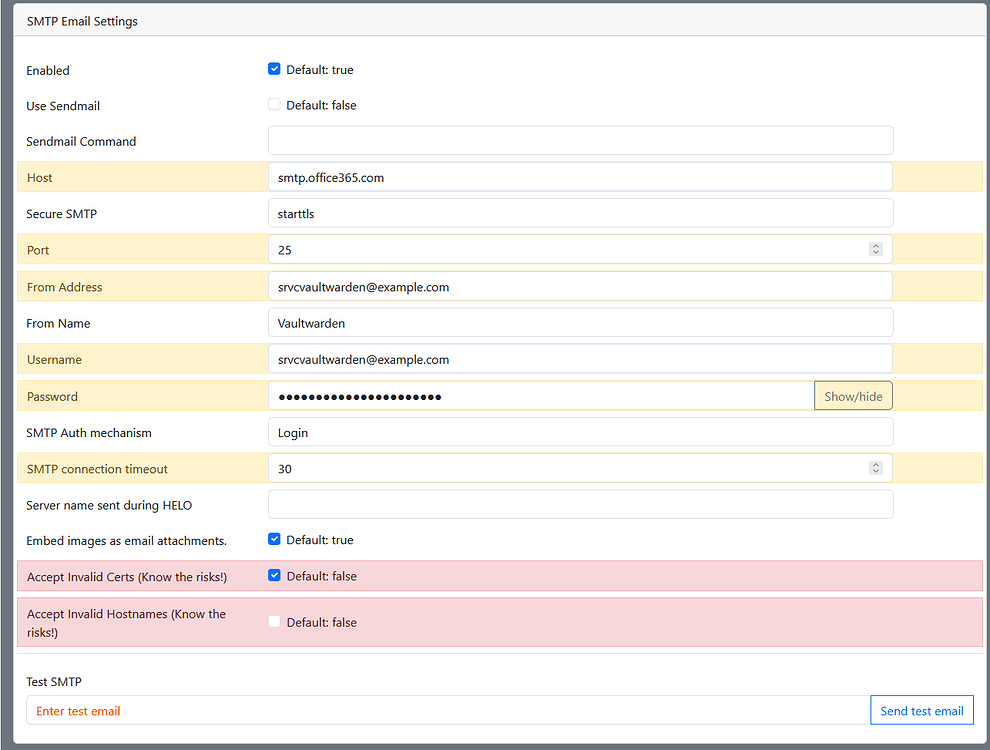Click the Username input field
The image size is (990, 750).
580,359
